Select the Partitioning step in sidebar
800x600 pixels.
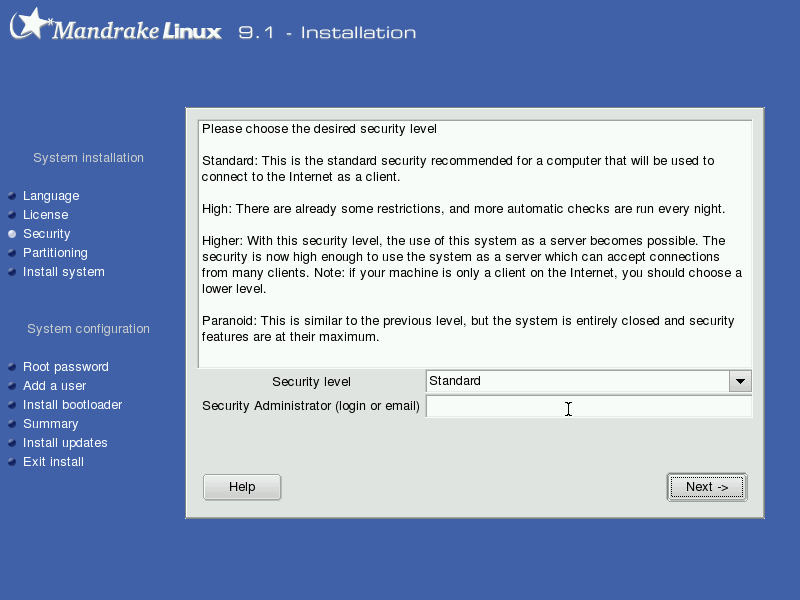(55, 253)
